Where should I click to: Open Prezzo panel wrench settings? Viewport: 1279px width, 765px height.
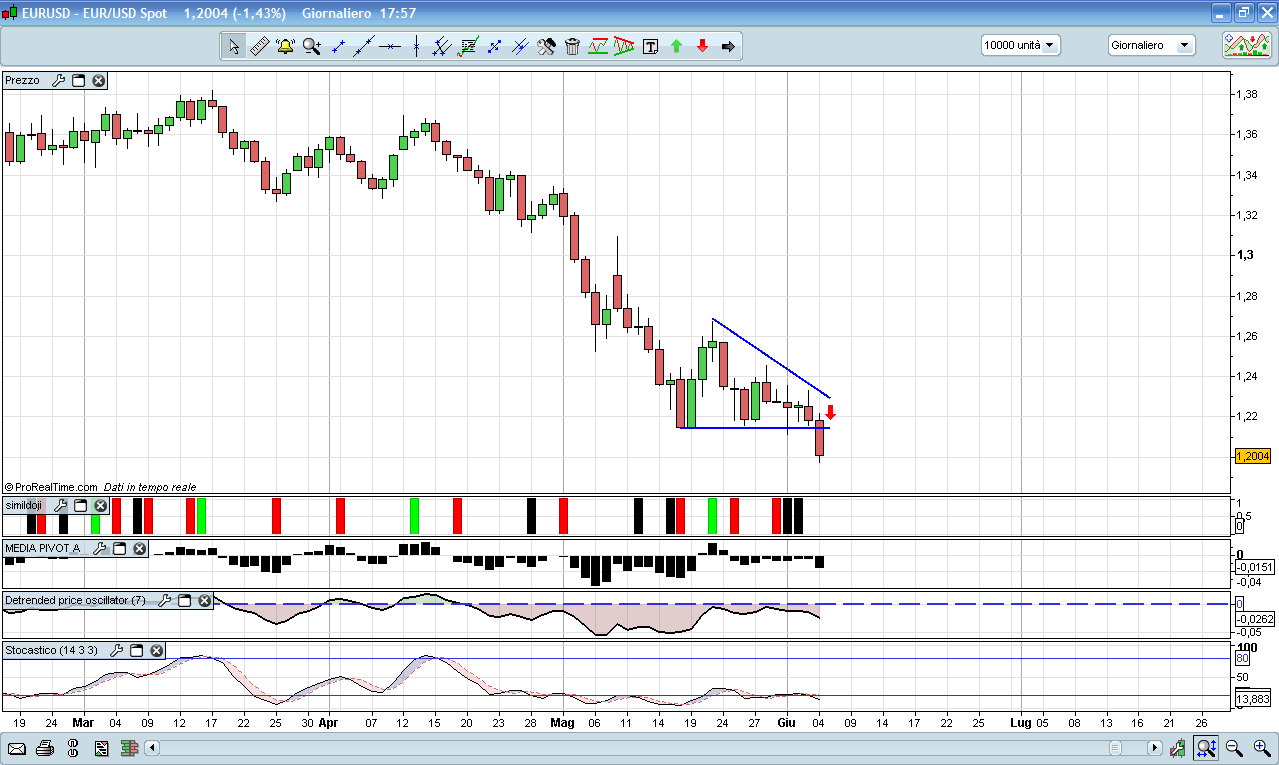pyautogui.click(x=58, y=81)
